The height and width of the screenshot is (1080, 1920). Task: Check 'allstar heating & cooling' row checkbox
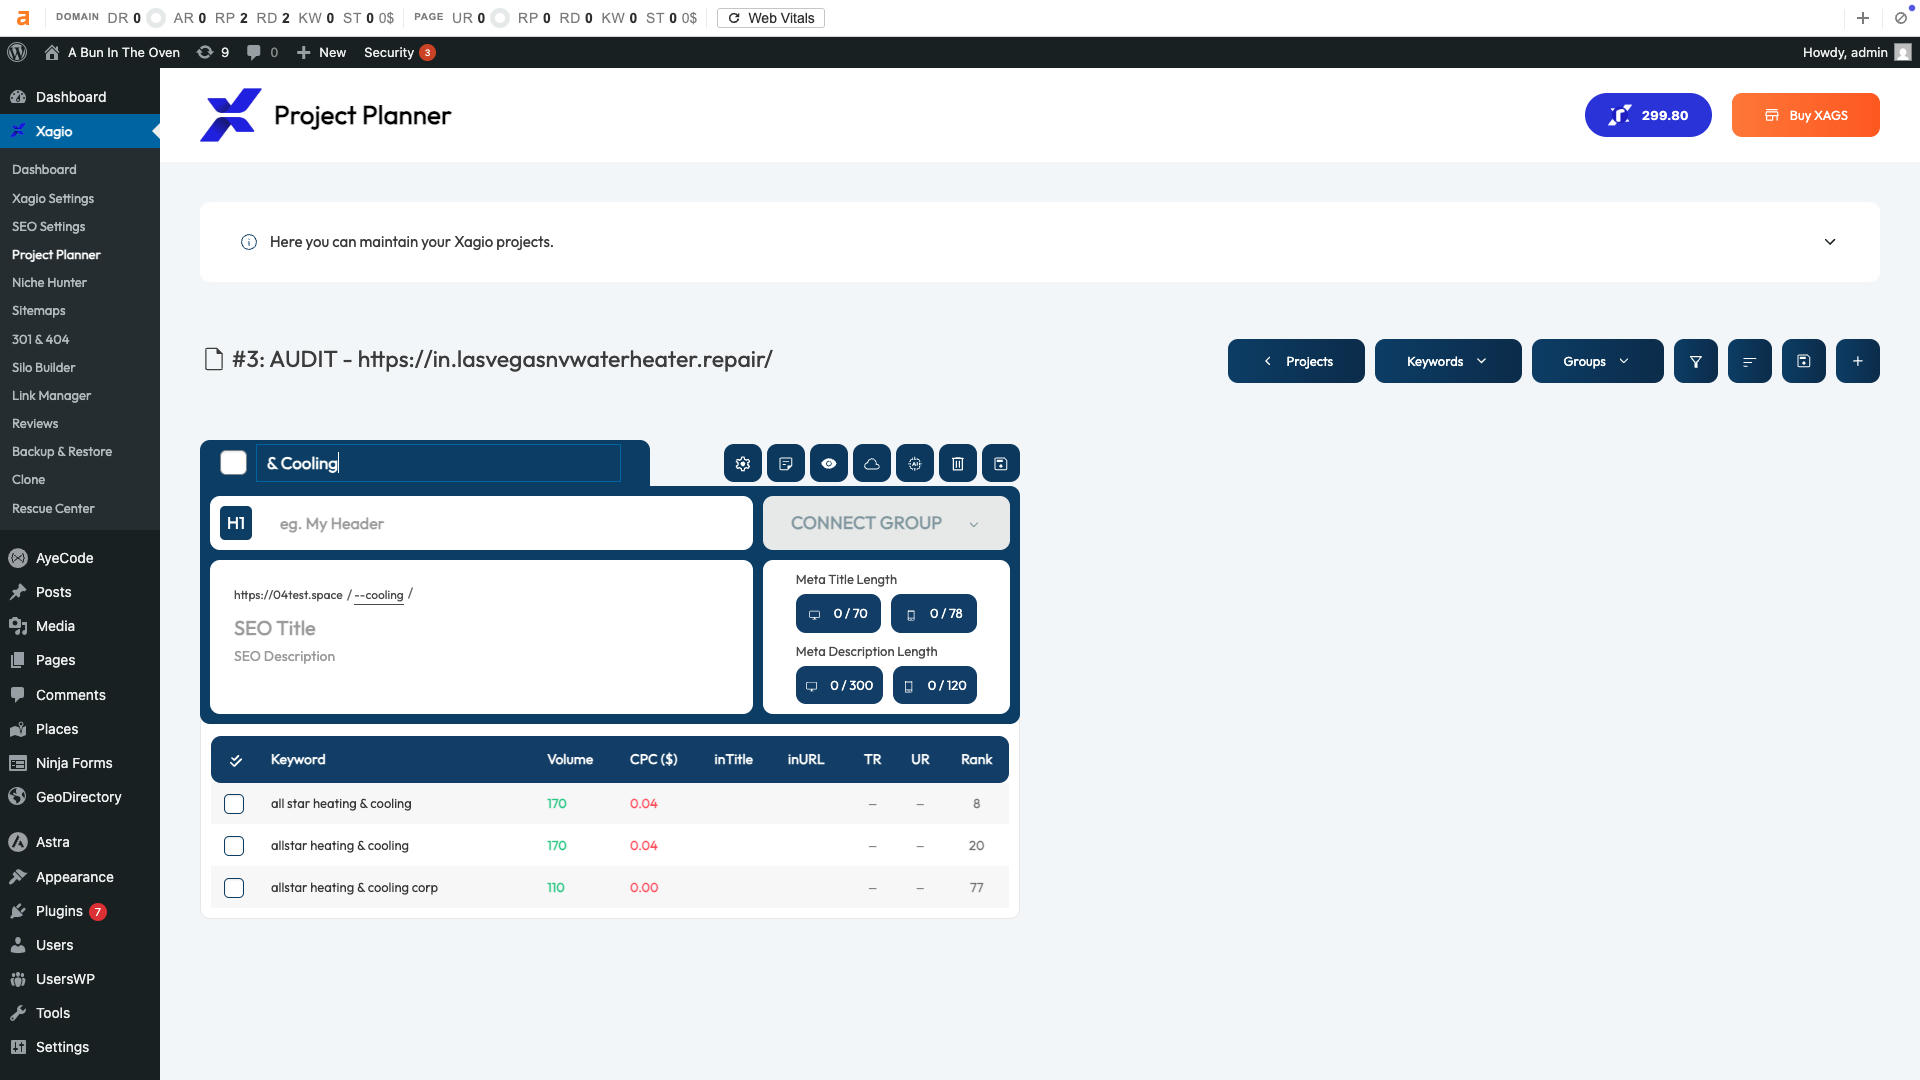pos(234,846)
